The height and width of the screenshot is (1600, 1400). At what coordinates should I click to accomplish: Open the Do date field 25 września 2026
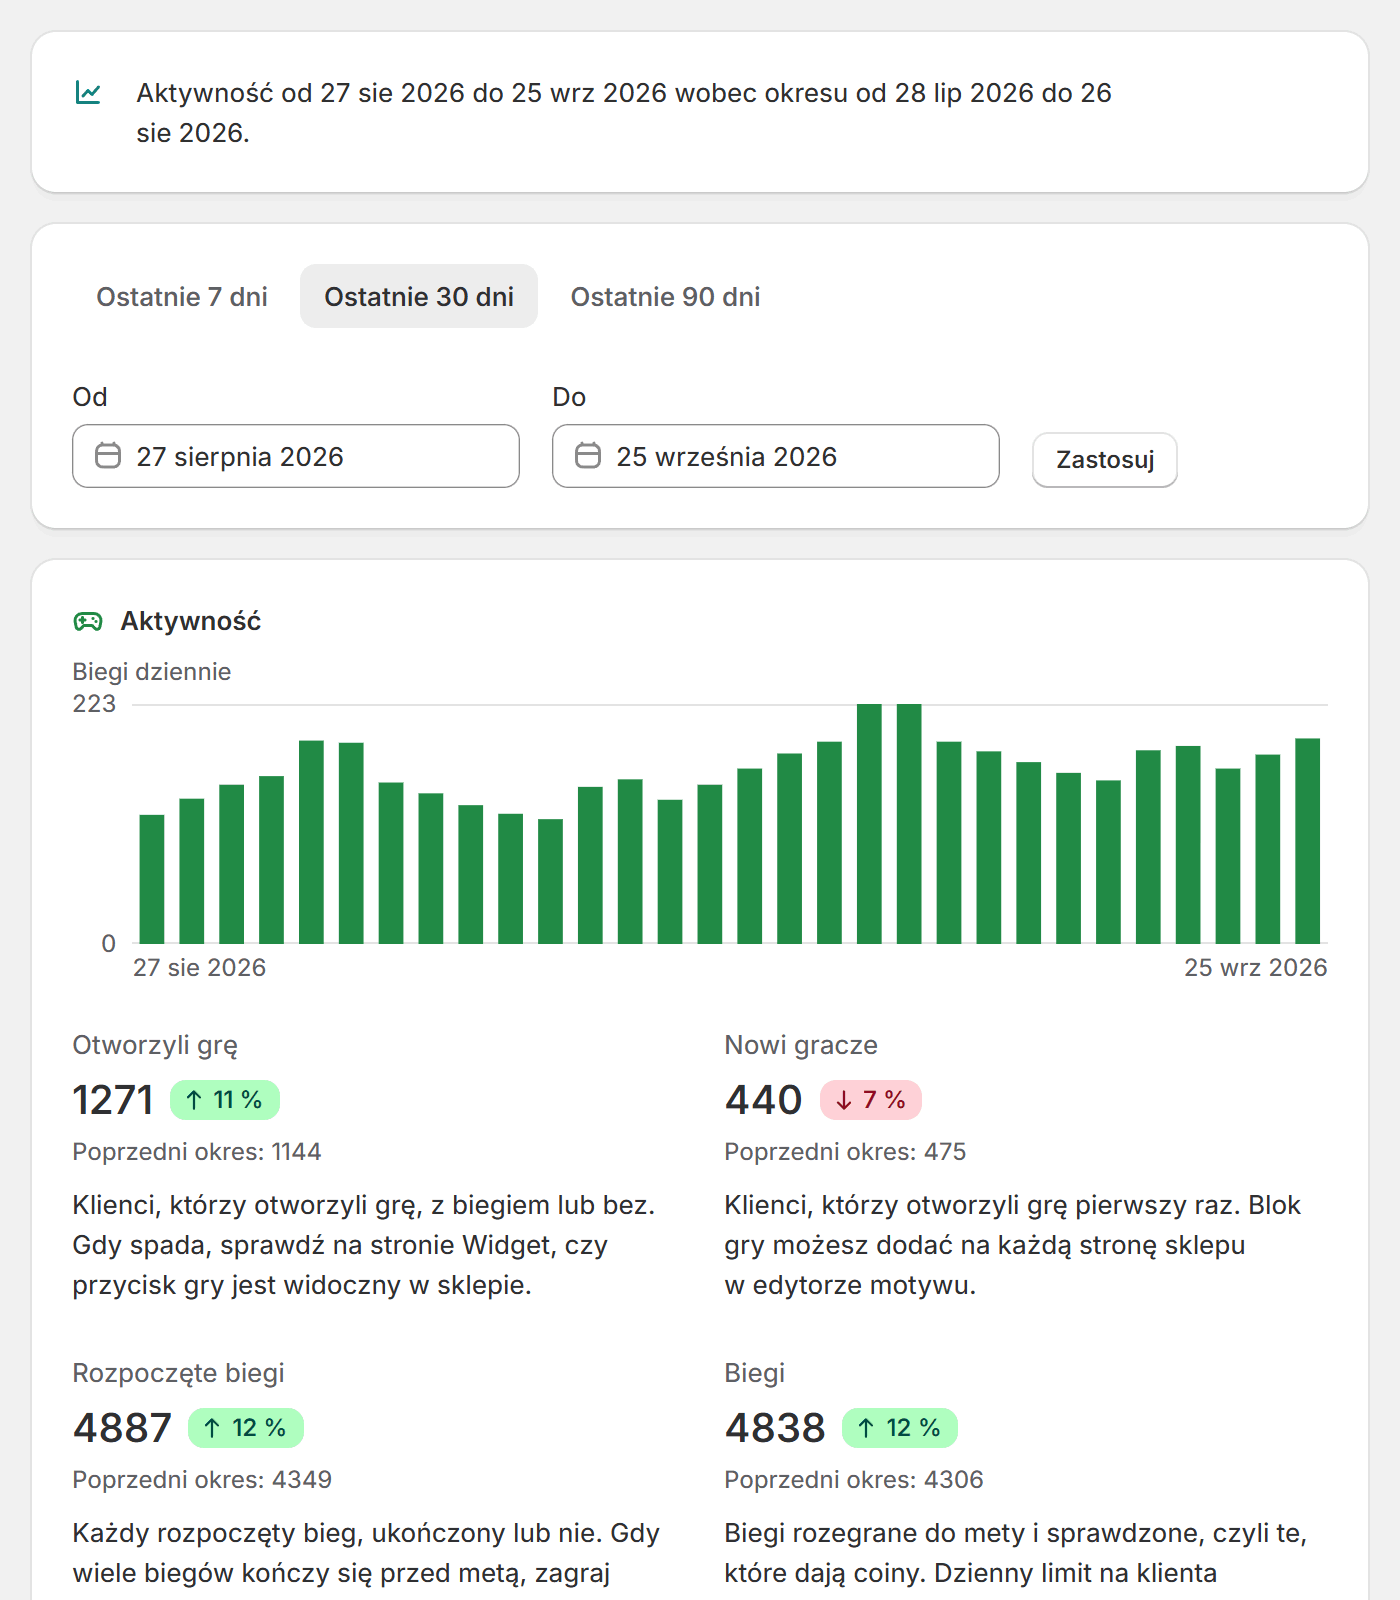776,456
